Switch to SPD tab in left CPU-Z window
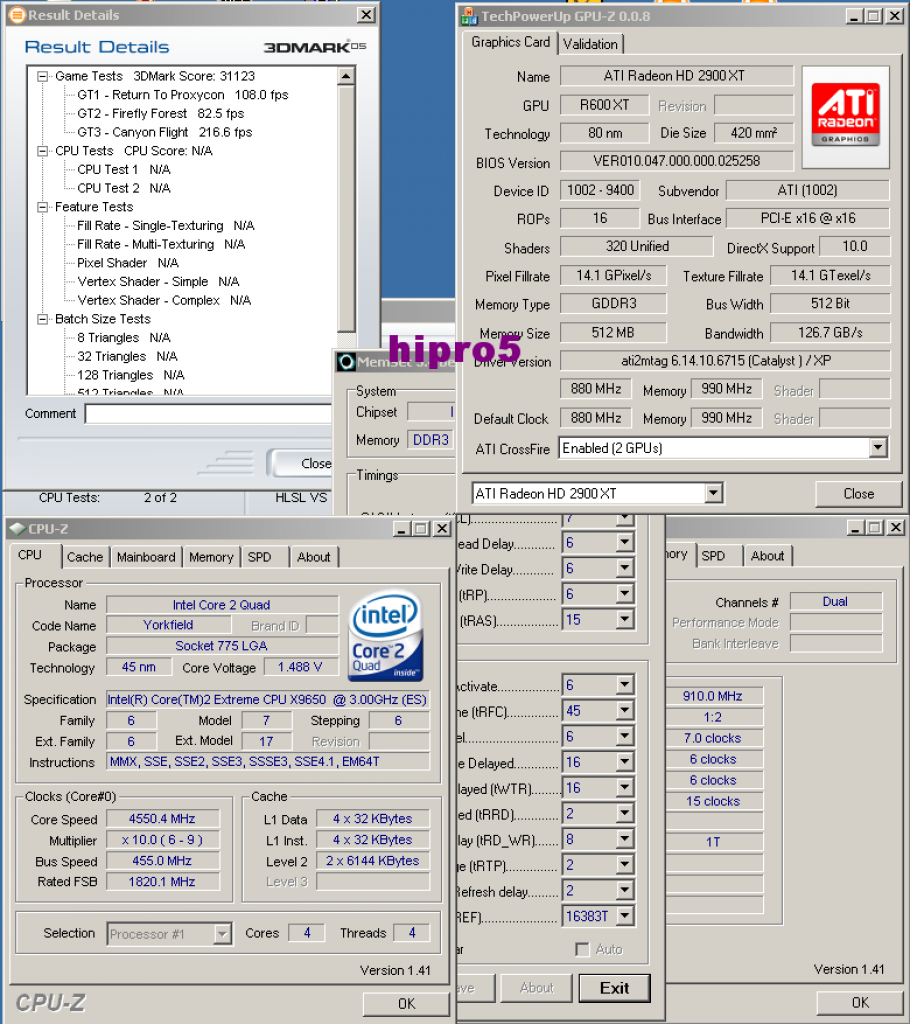Viewport: 910px width, 1024px height. pos(259,557)
